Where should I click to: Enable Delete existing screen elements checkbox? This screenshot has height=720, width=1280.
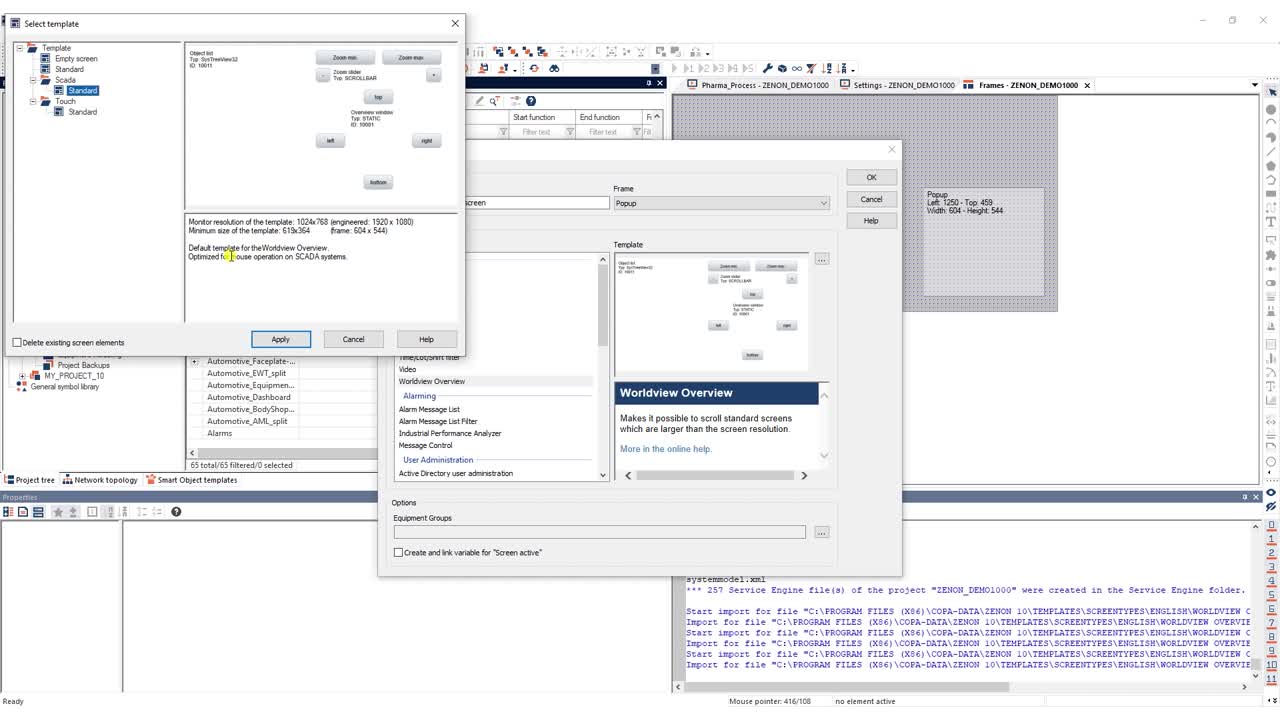17,342
